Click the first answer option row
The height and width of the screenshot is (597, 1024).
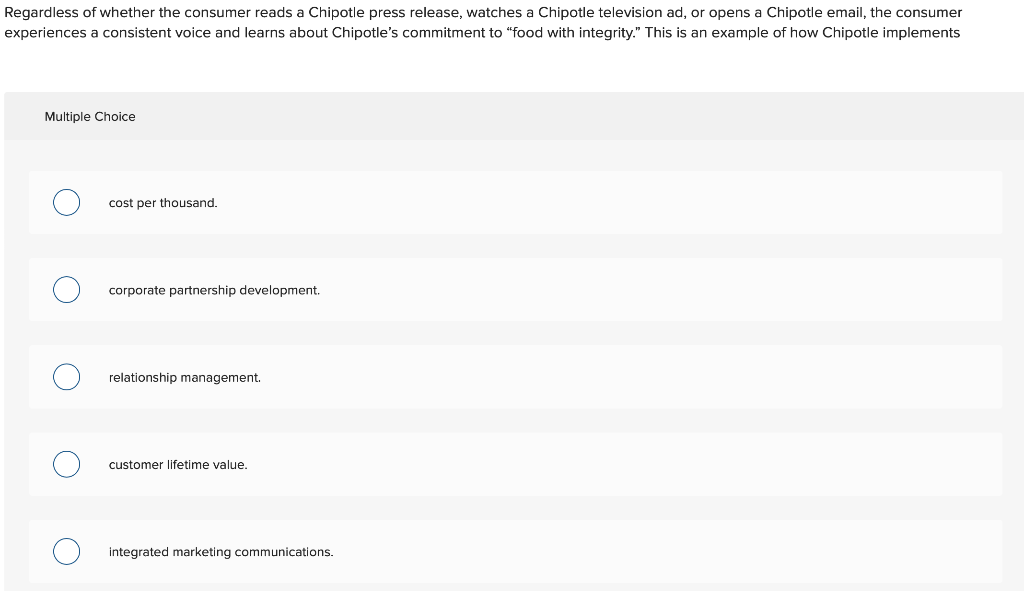[x=516, y=202]
